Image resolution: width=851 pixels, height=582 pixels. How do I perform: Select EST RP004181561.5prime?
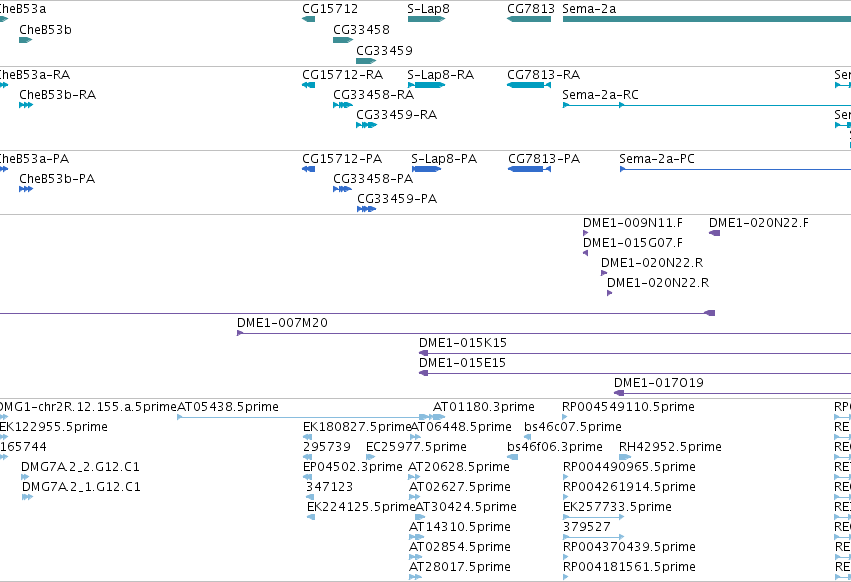[x=629, y=567]
